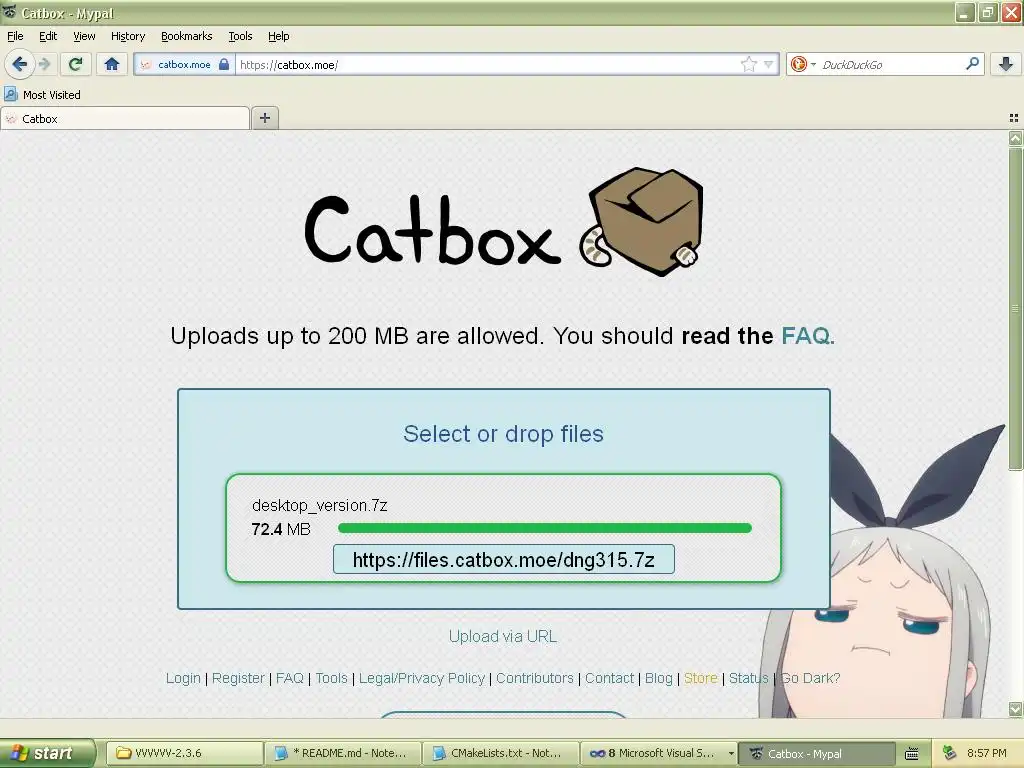This screenshot has width=1024, height=768.
Task: Switch to README.md Notepad window in taskbar
Action: 343,754
